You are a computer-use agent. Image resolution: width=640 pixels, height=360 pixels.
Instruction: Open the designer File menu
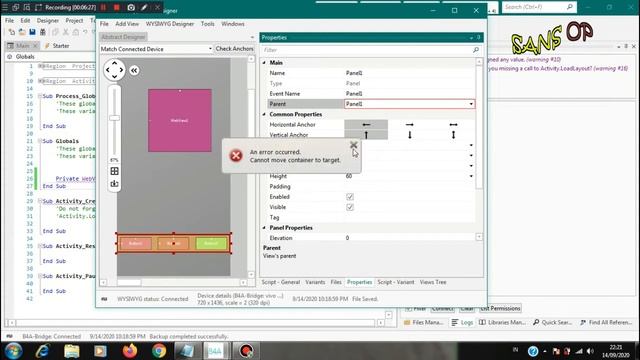(x=104, y=24)
